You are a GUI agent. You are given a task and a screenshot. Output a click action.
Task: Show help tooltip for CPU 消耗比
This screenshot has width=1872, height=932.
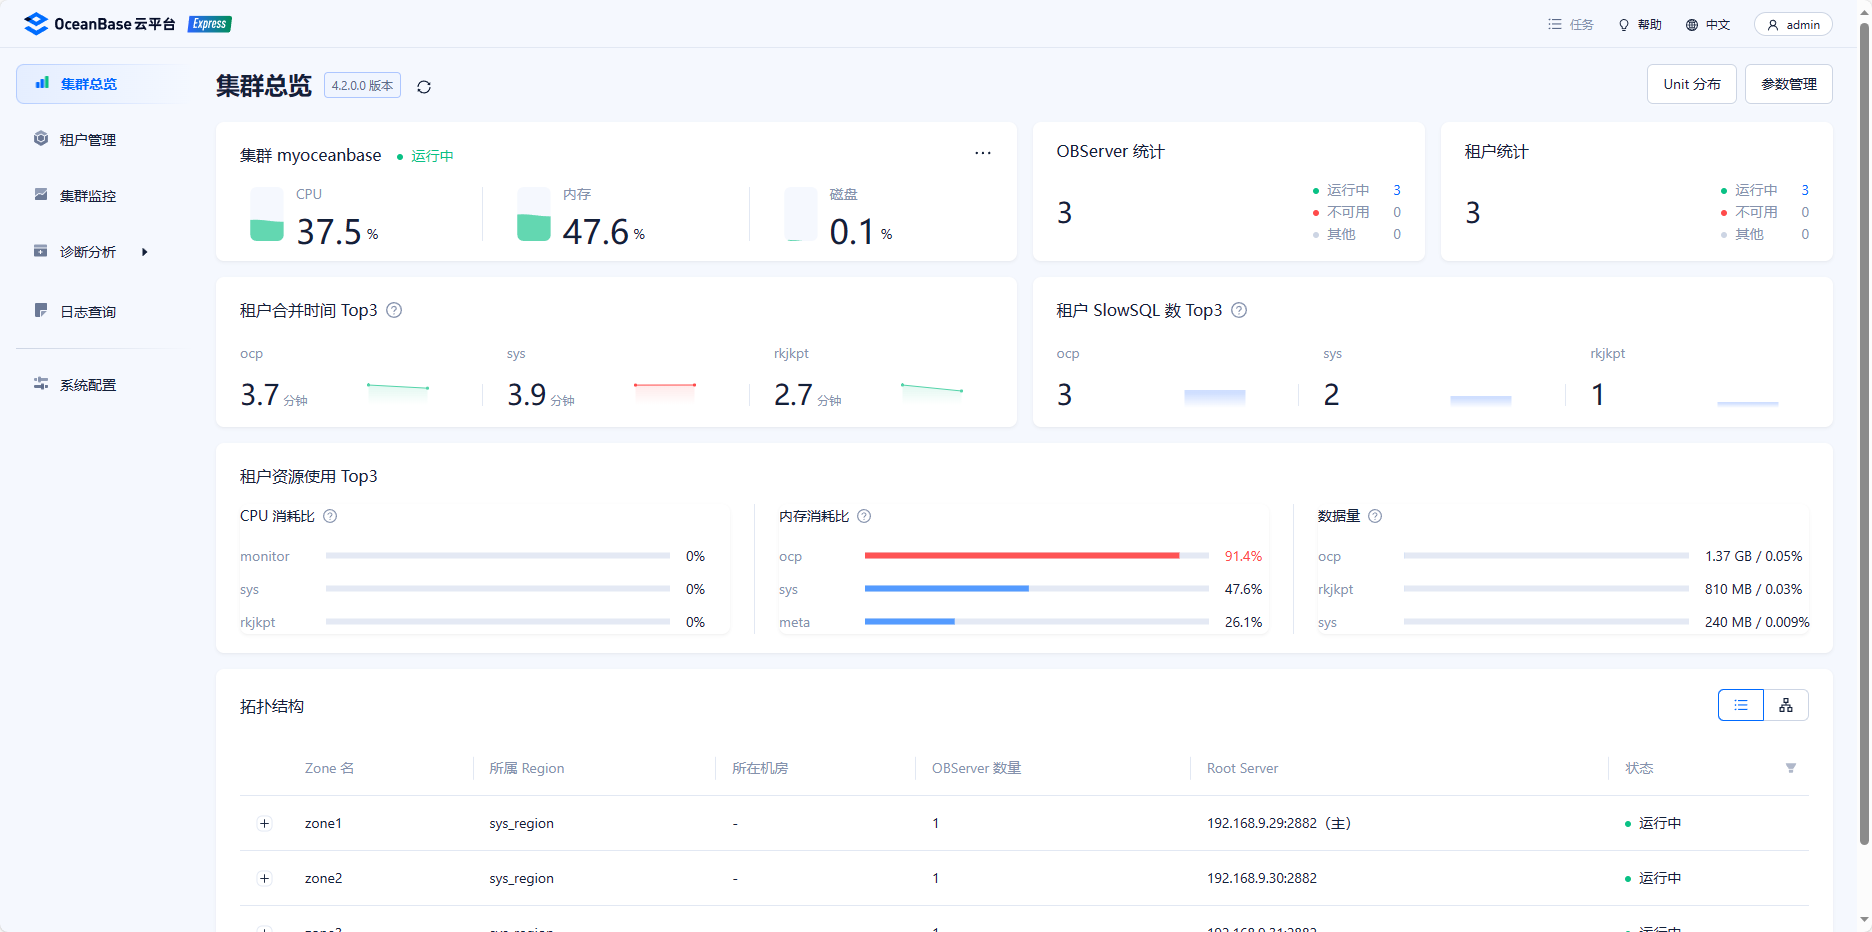pos(330,516)
